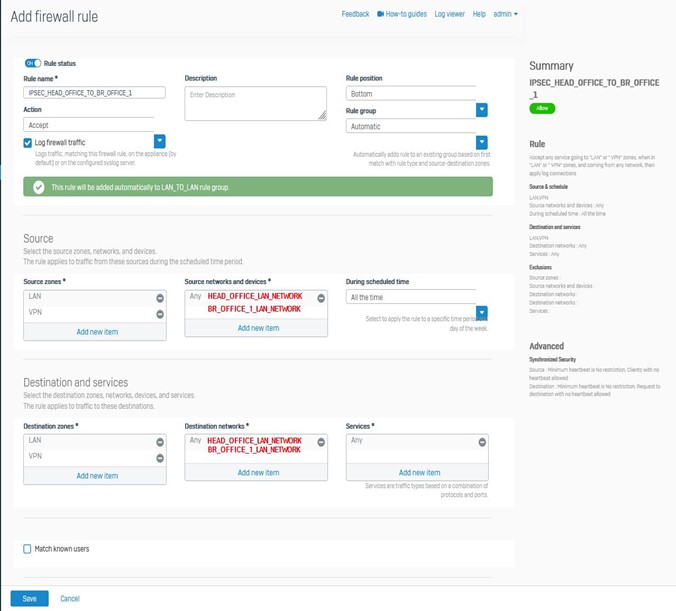Remove VPN from Source zones
Viewport: 676px width, 611px height.
[160, 315]
